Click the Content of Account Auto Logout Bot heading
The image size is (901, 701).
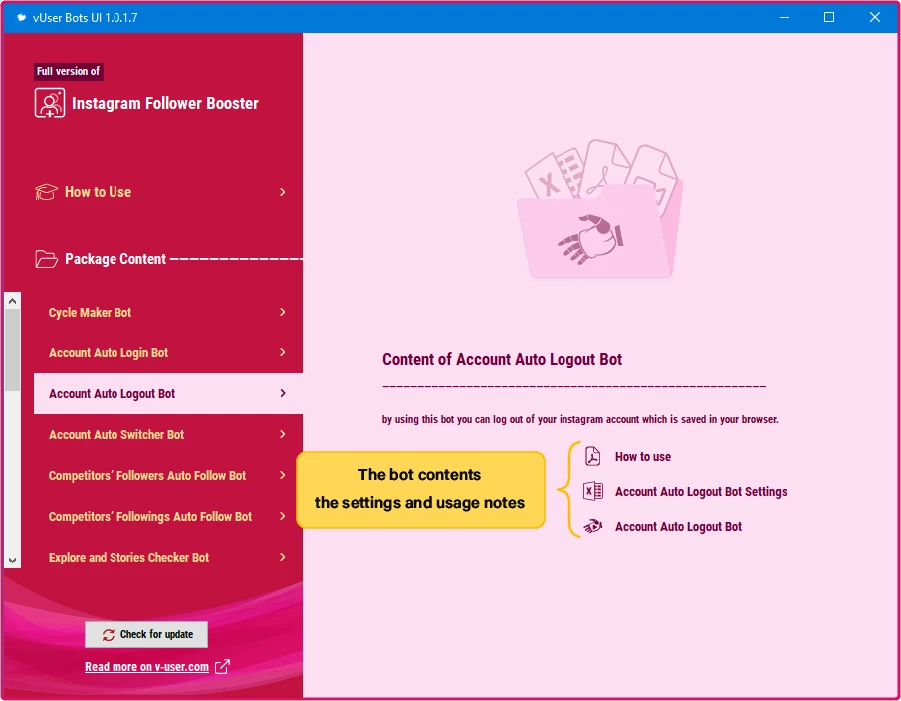502,360
